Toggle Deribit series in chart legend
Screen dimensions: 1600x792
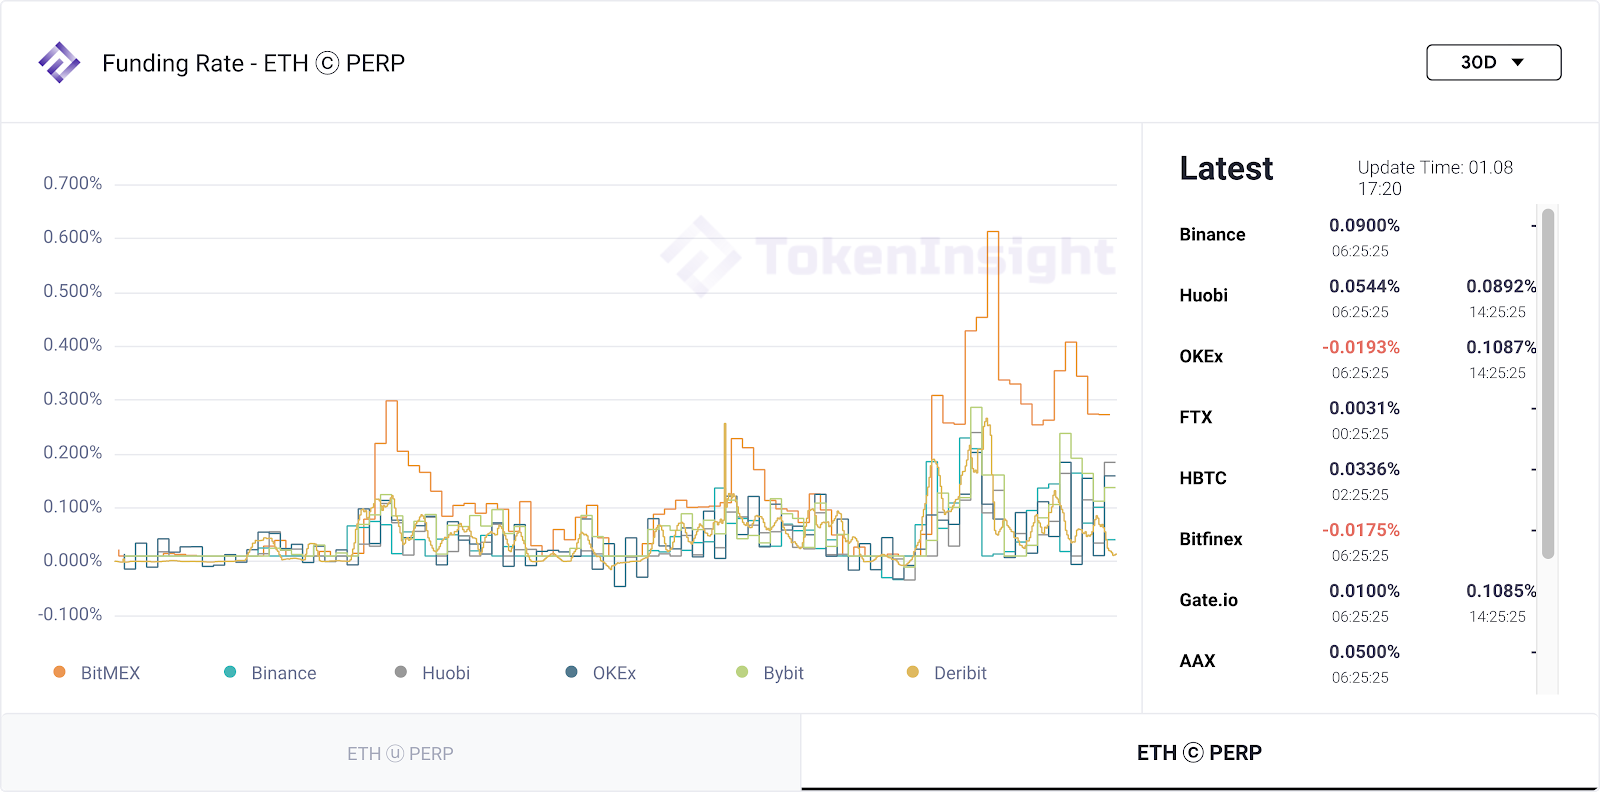click(x=946, y=673)
